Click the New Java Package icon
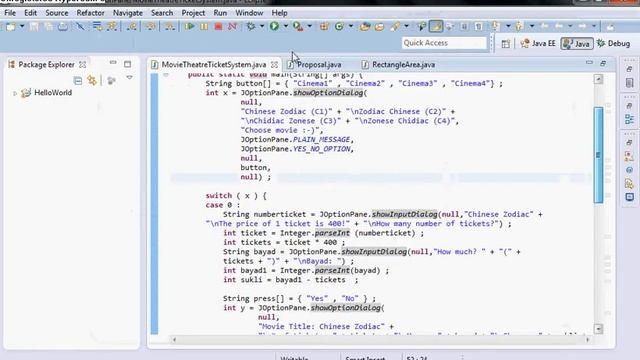This screenshot has height=360, width=640. 324,27
